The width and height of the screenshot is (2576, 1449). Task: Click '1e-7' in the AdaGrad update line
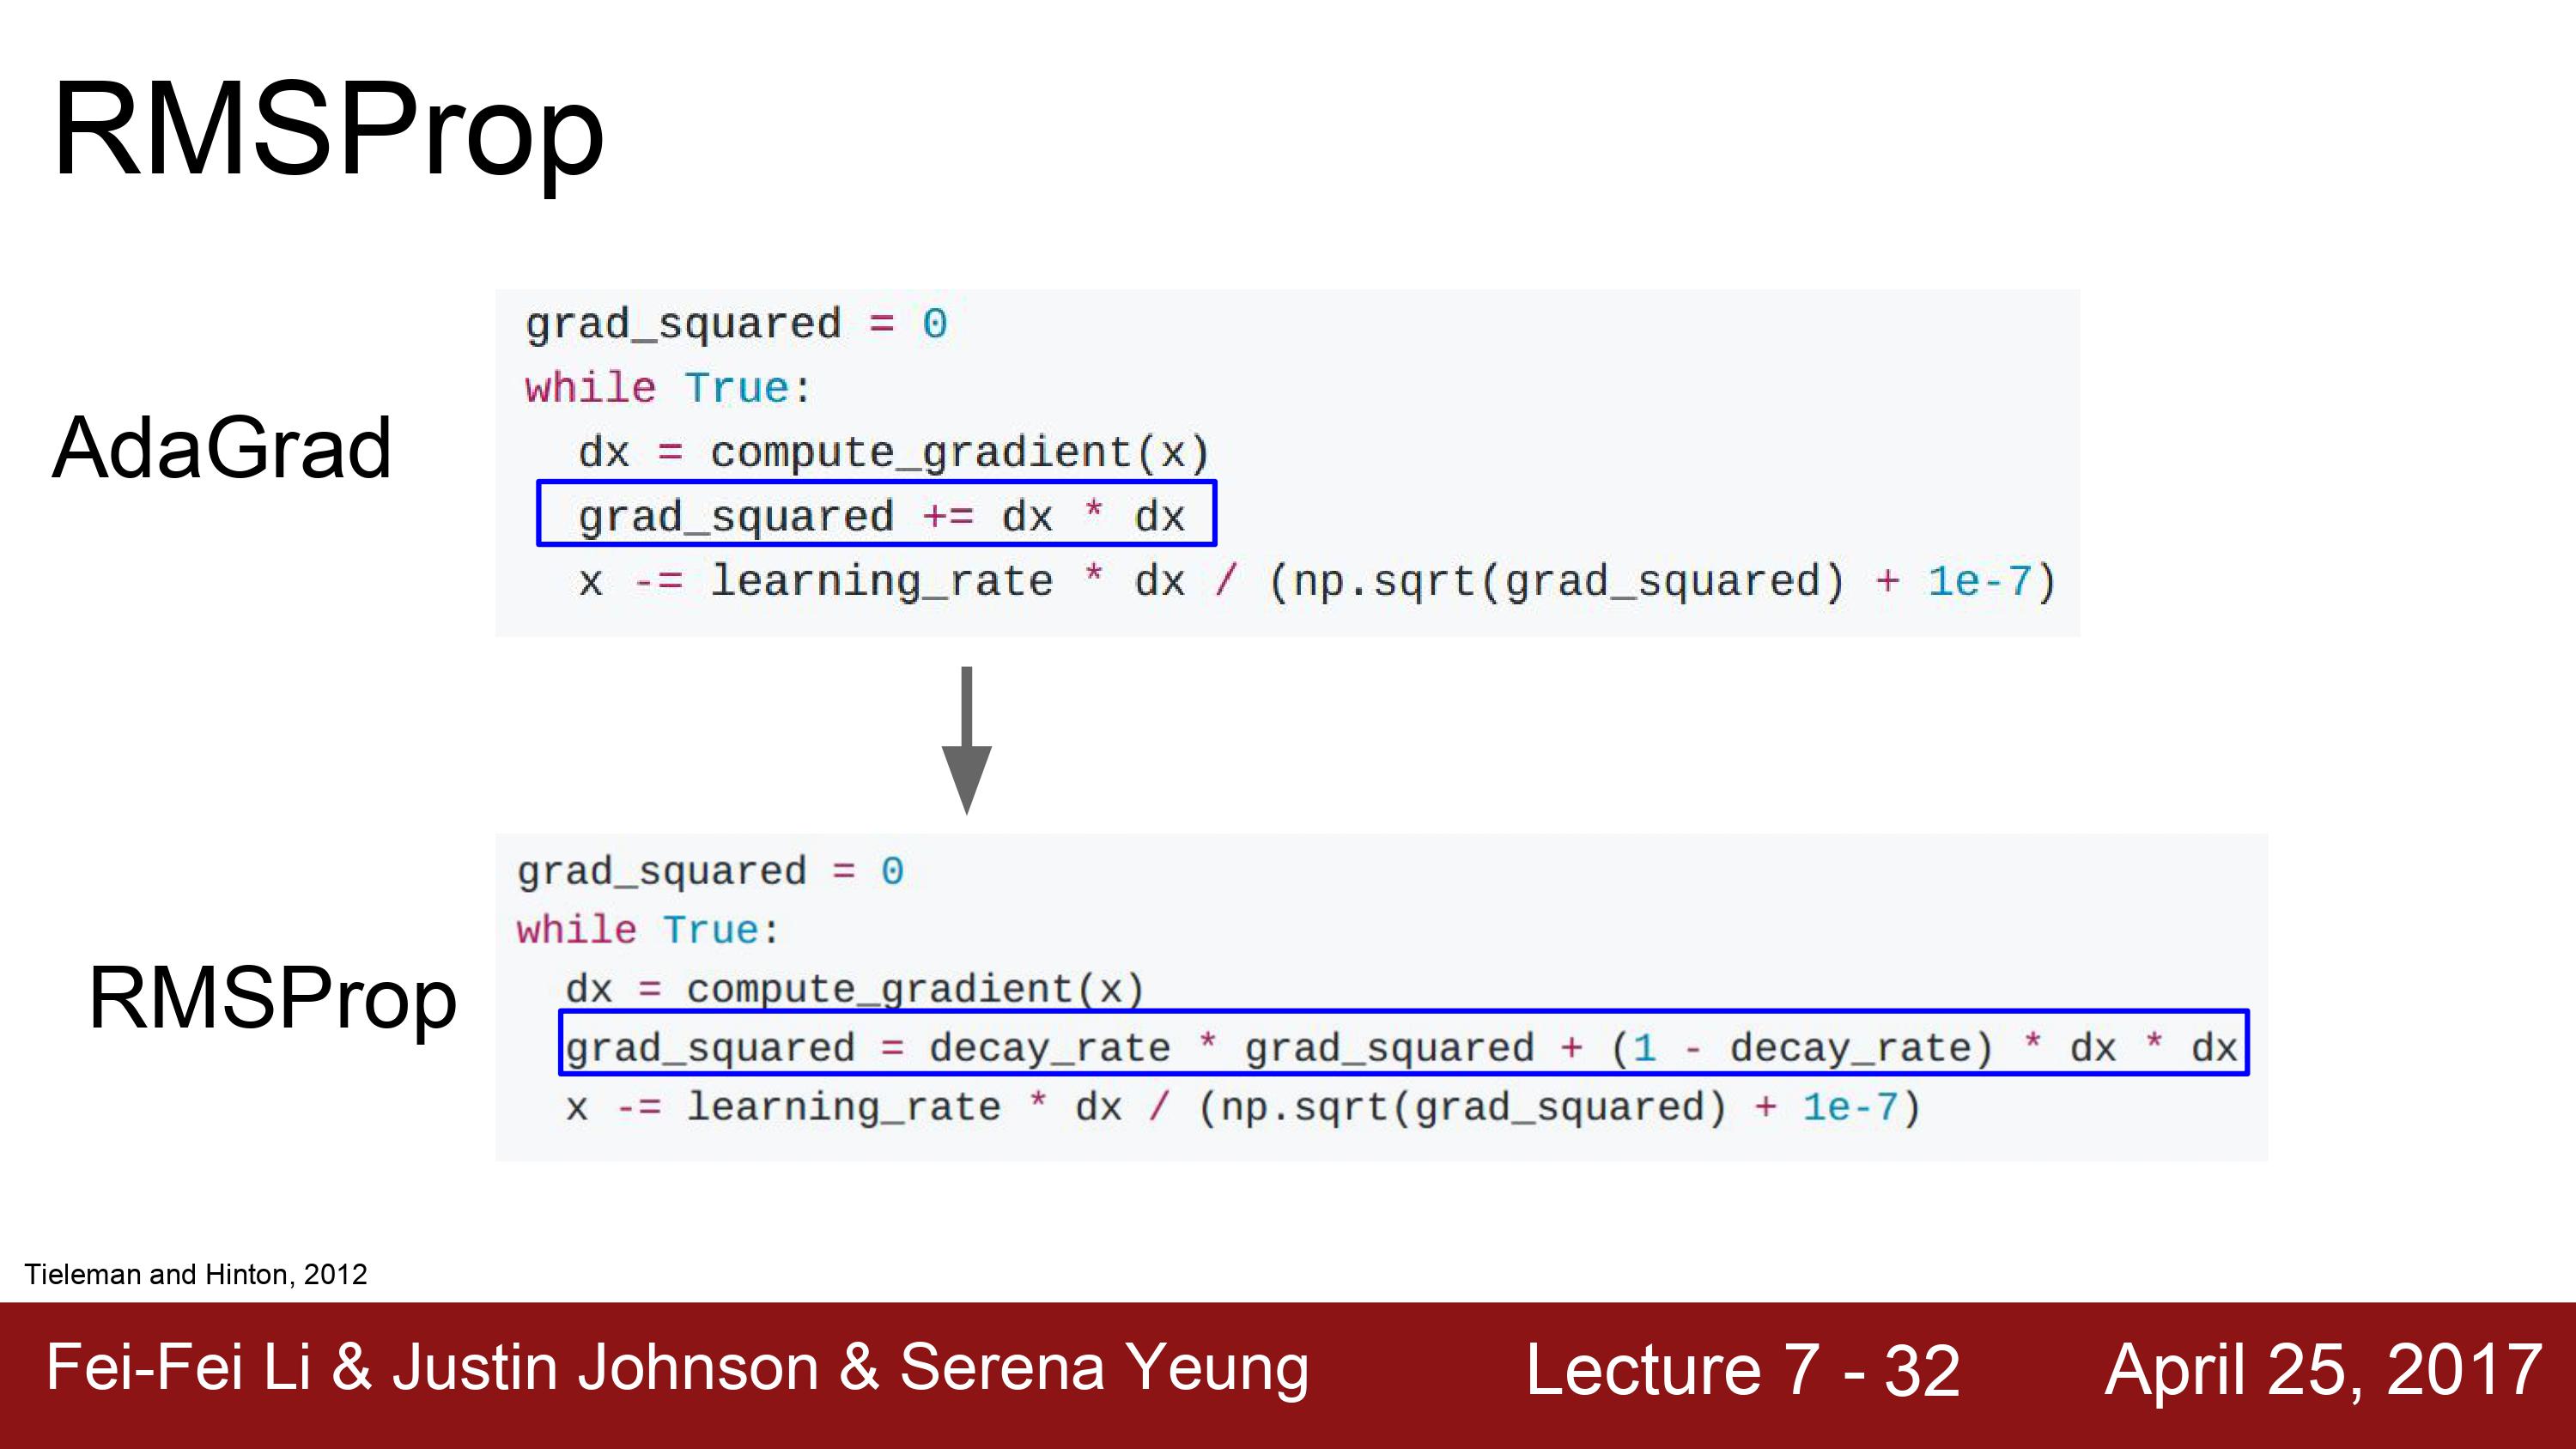(x=1980, y=581)
